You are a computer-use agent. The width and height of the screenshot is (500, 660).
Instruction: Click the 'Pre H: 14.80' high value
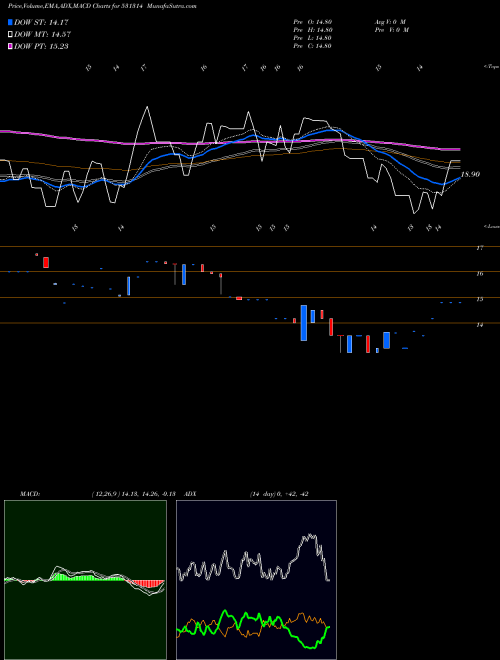coord(313,30)
